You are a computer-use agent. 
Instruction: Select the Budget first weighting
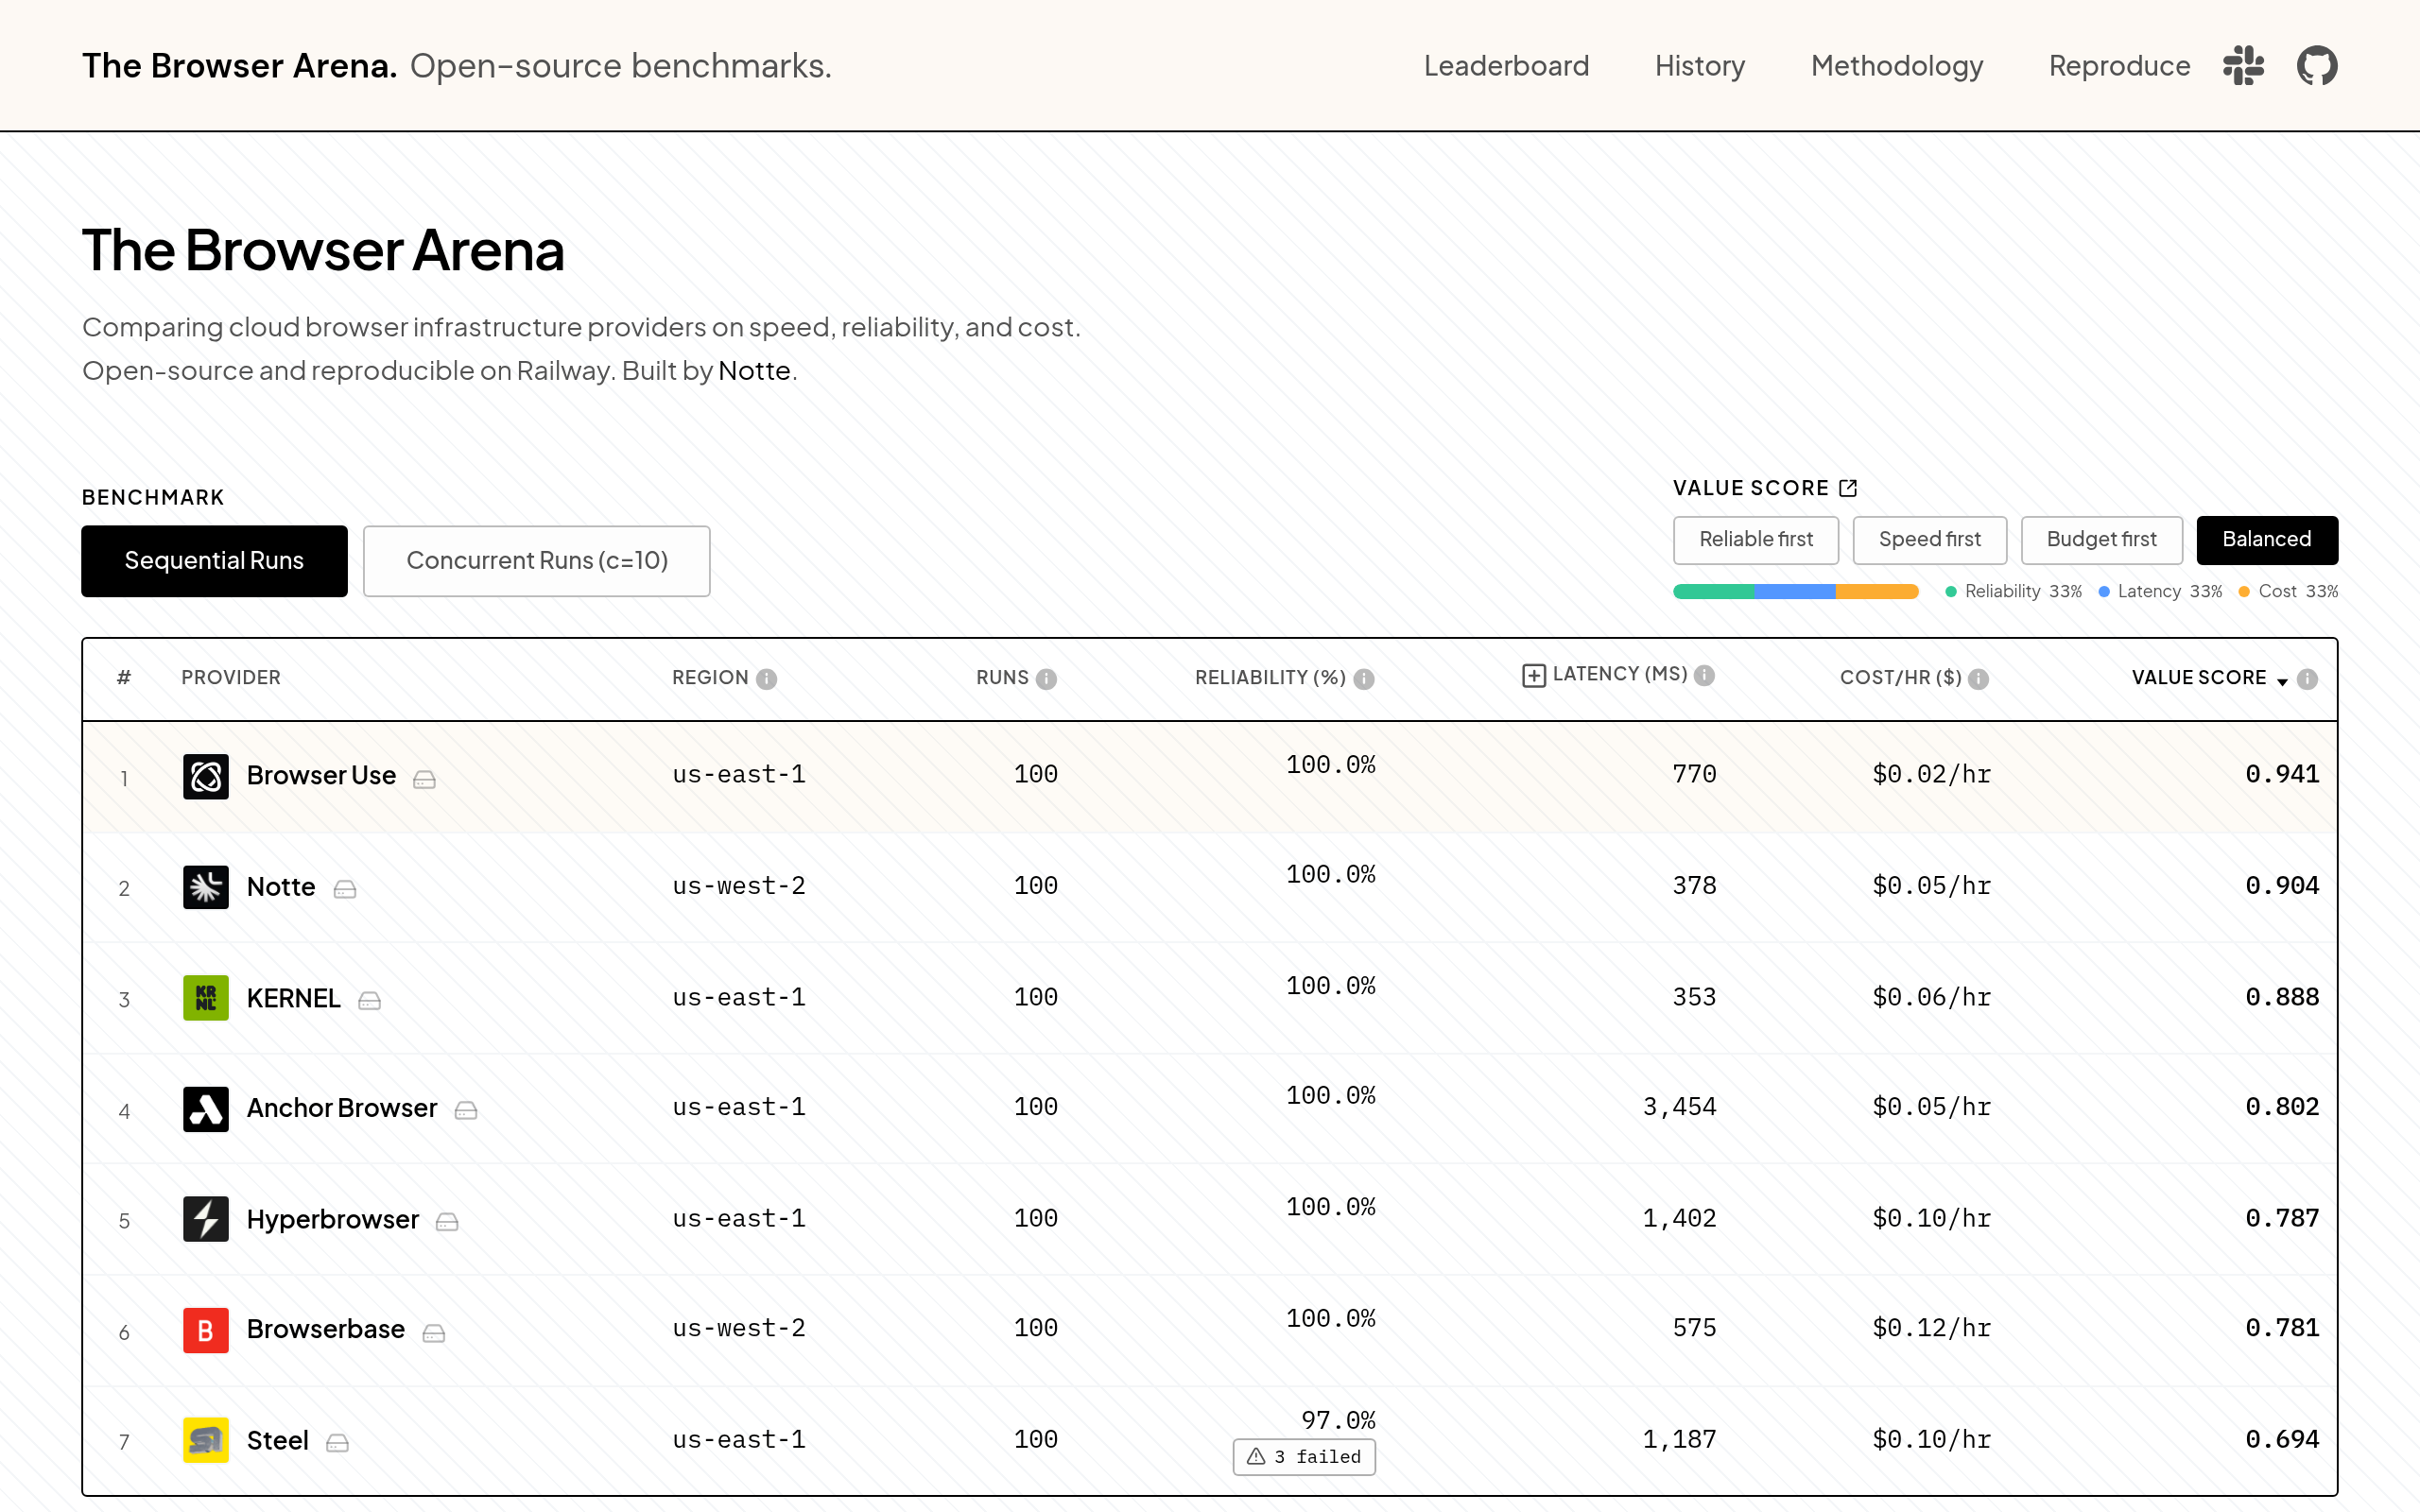coord(2101,540)
